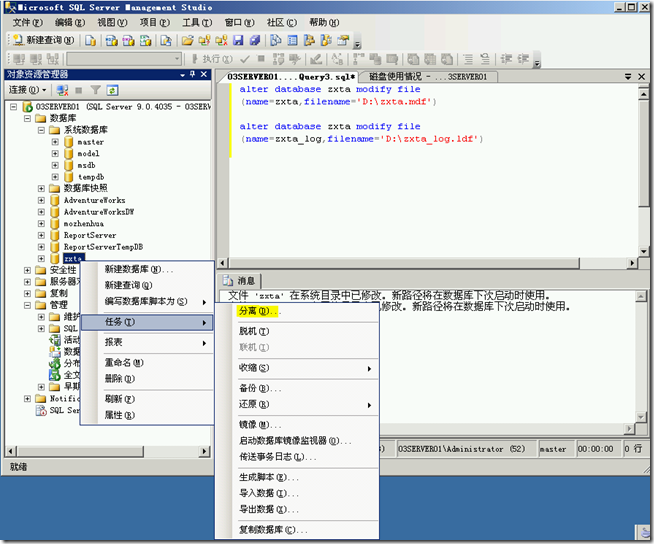Select 属性(R) in context menu

[x=147, y=415]
